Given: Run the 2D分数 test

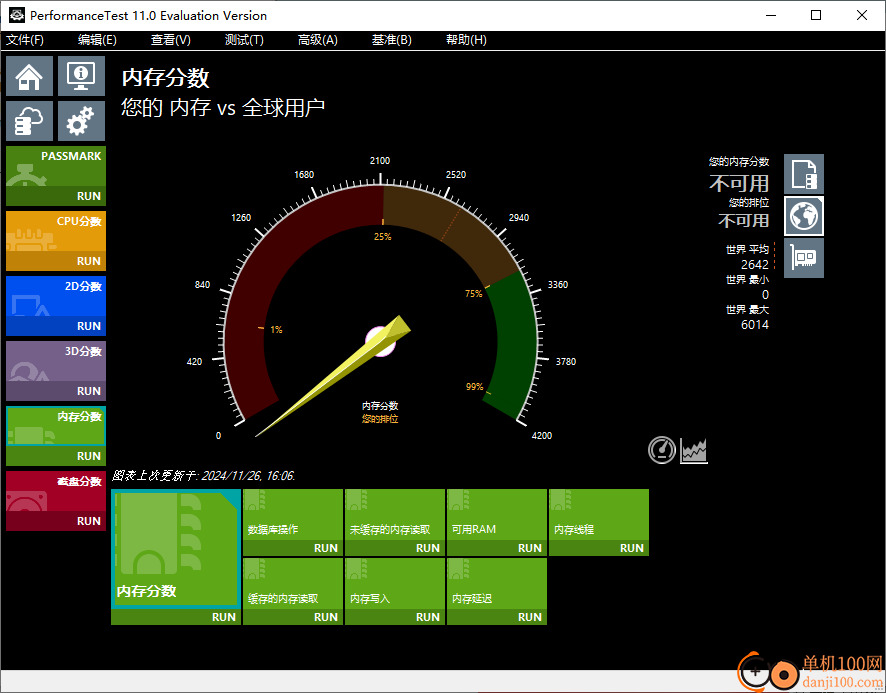Looking at the screenshot, I should [x=56, y=326].
